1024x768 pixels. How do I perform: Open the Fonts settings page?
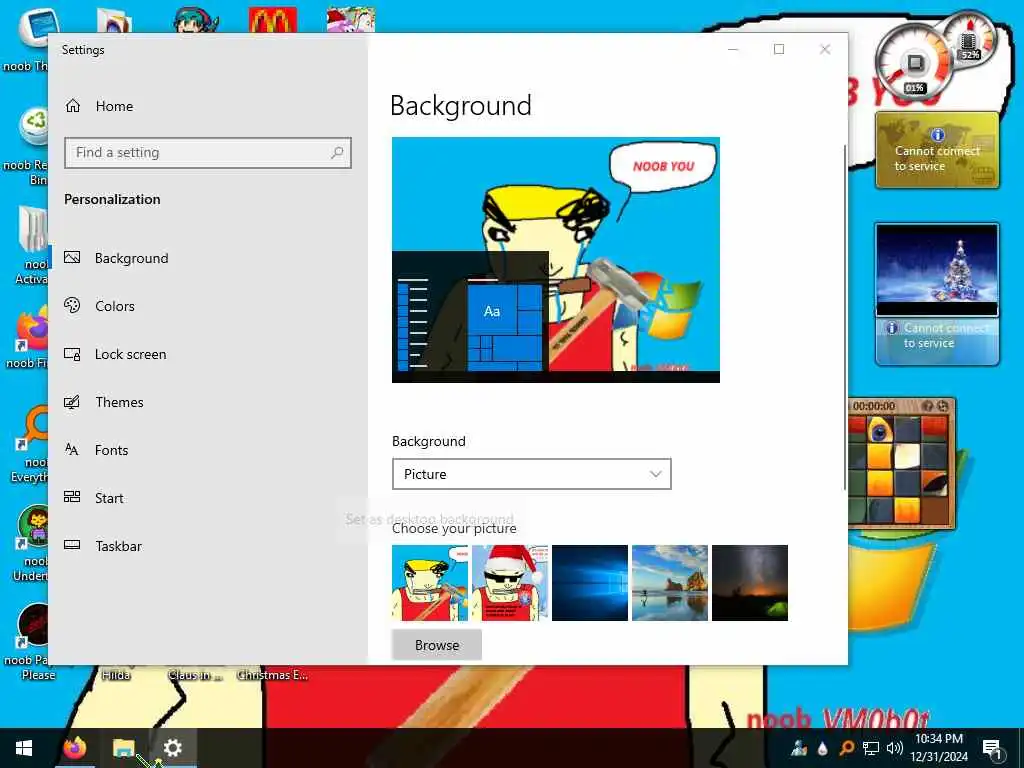pos(111,450)
